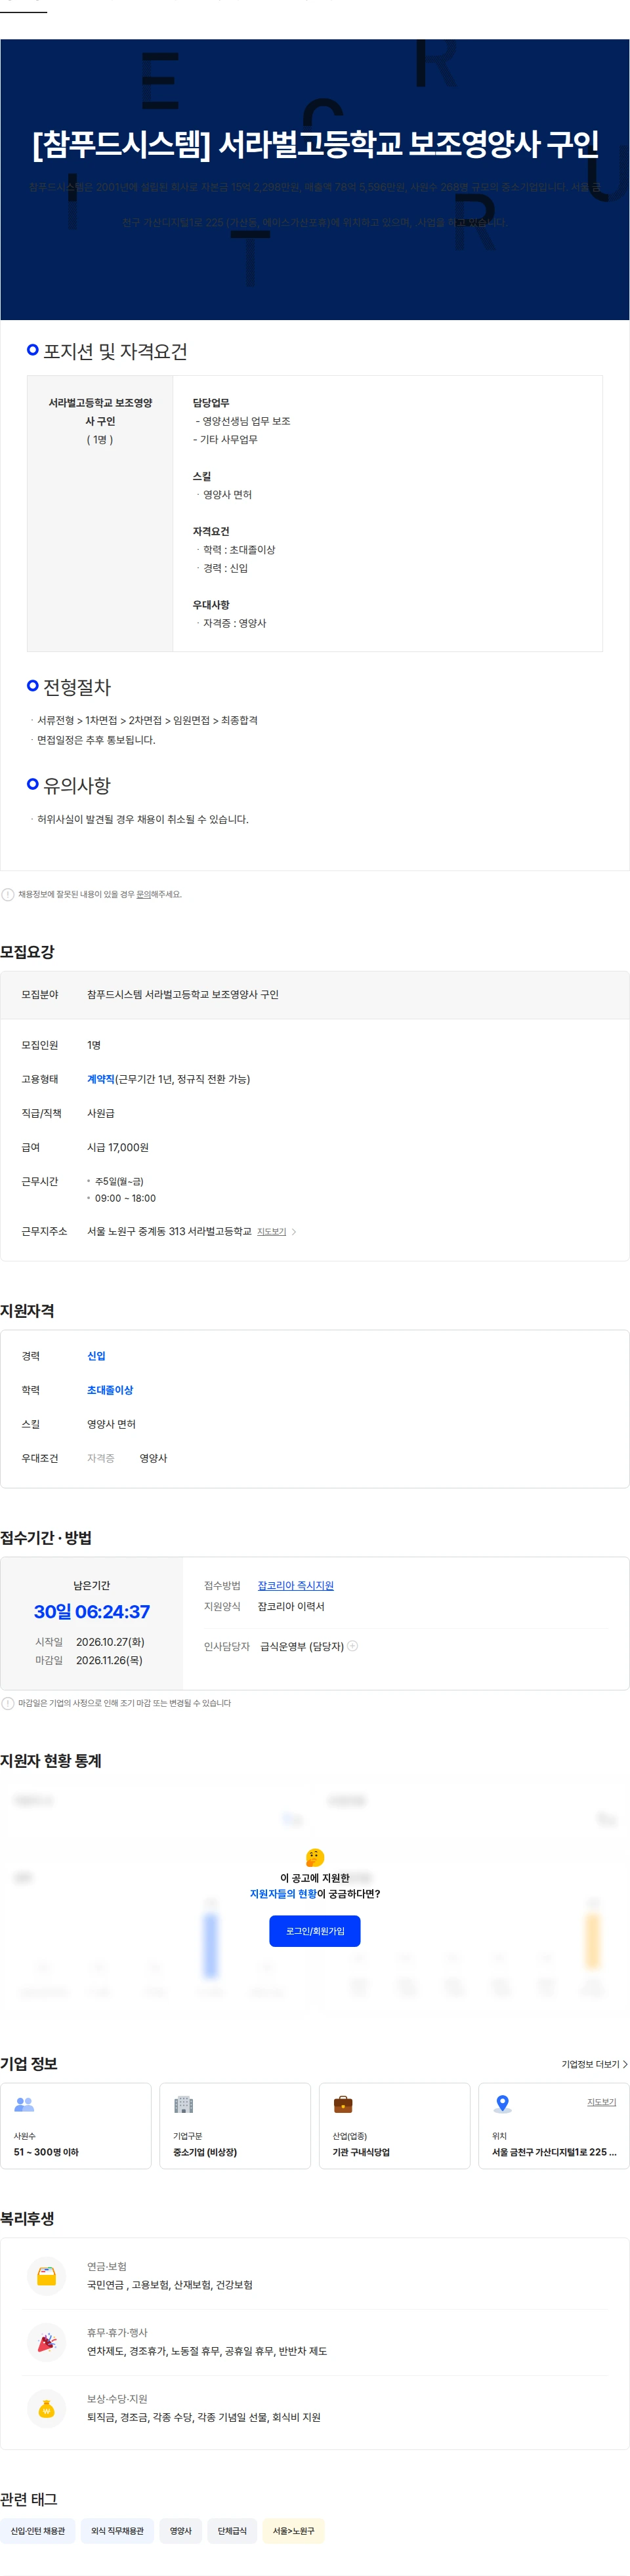Click info icon beside incorrect-info notice
The width and height of the screenshot is (630, 2576).
click(8, 894)
